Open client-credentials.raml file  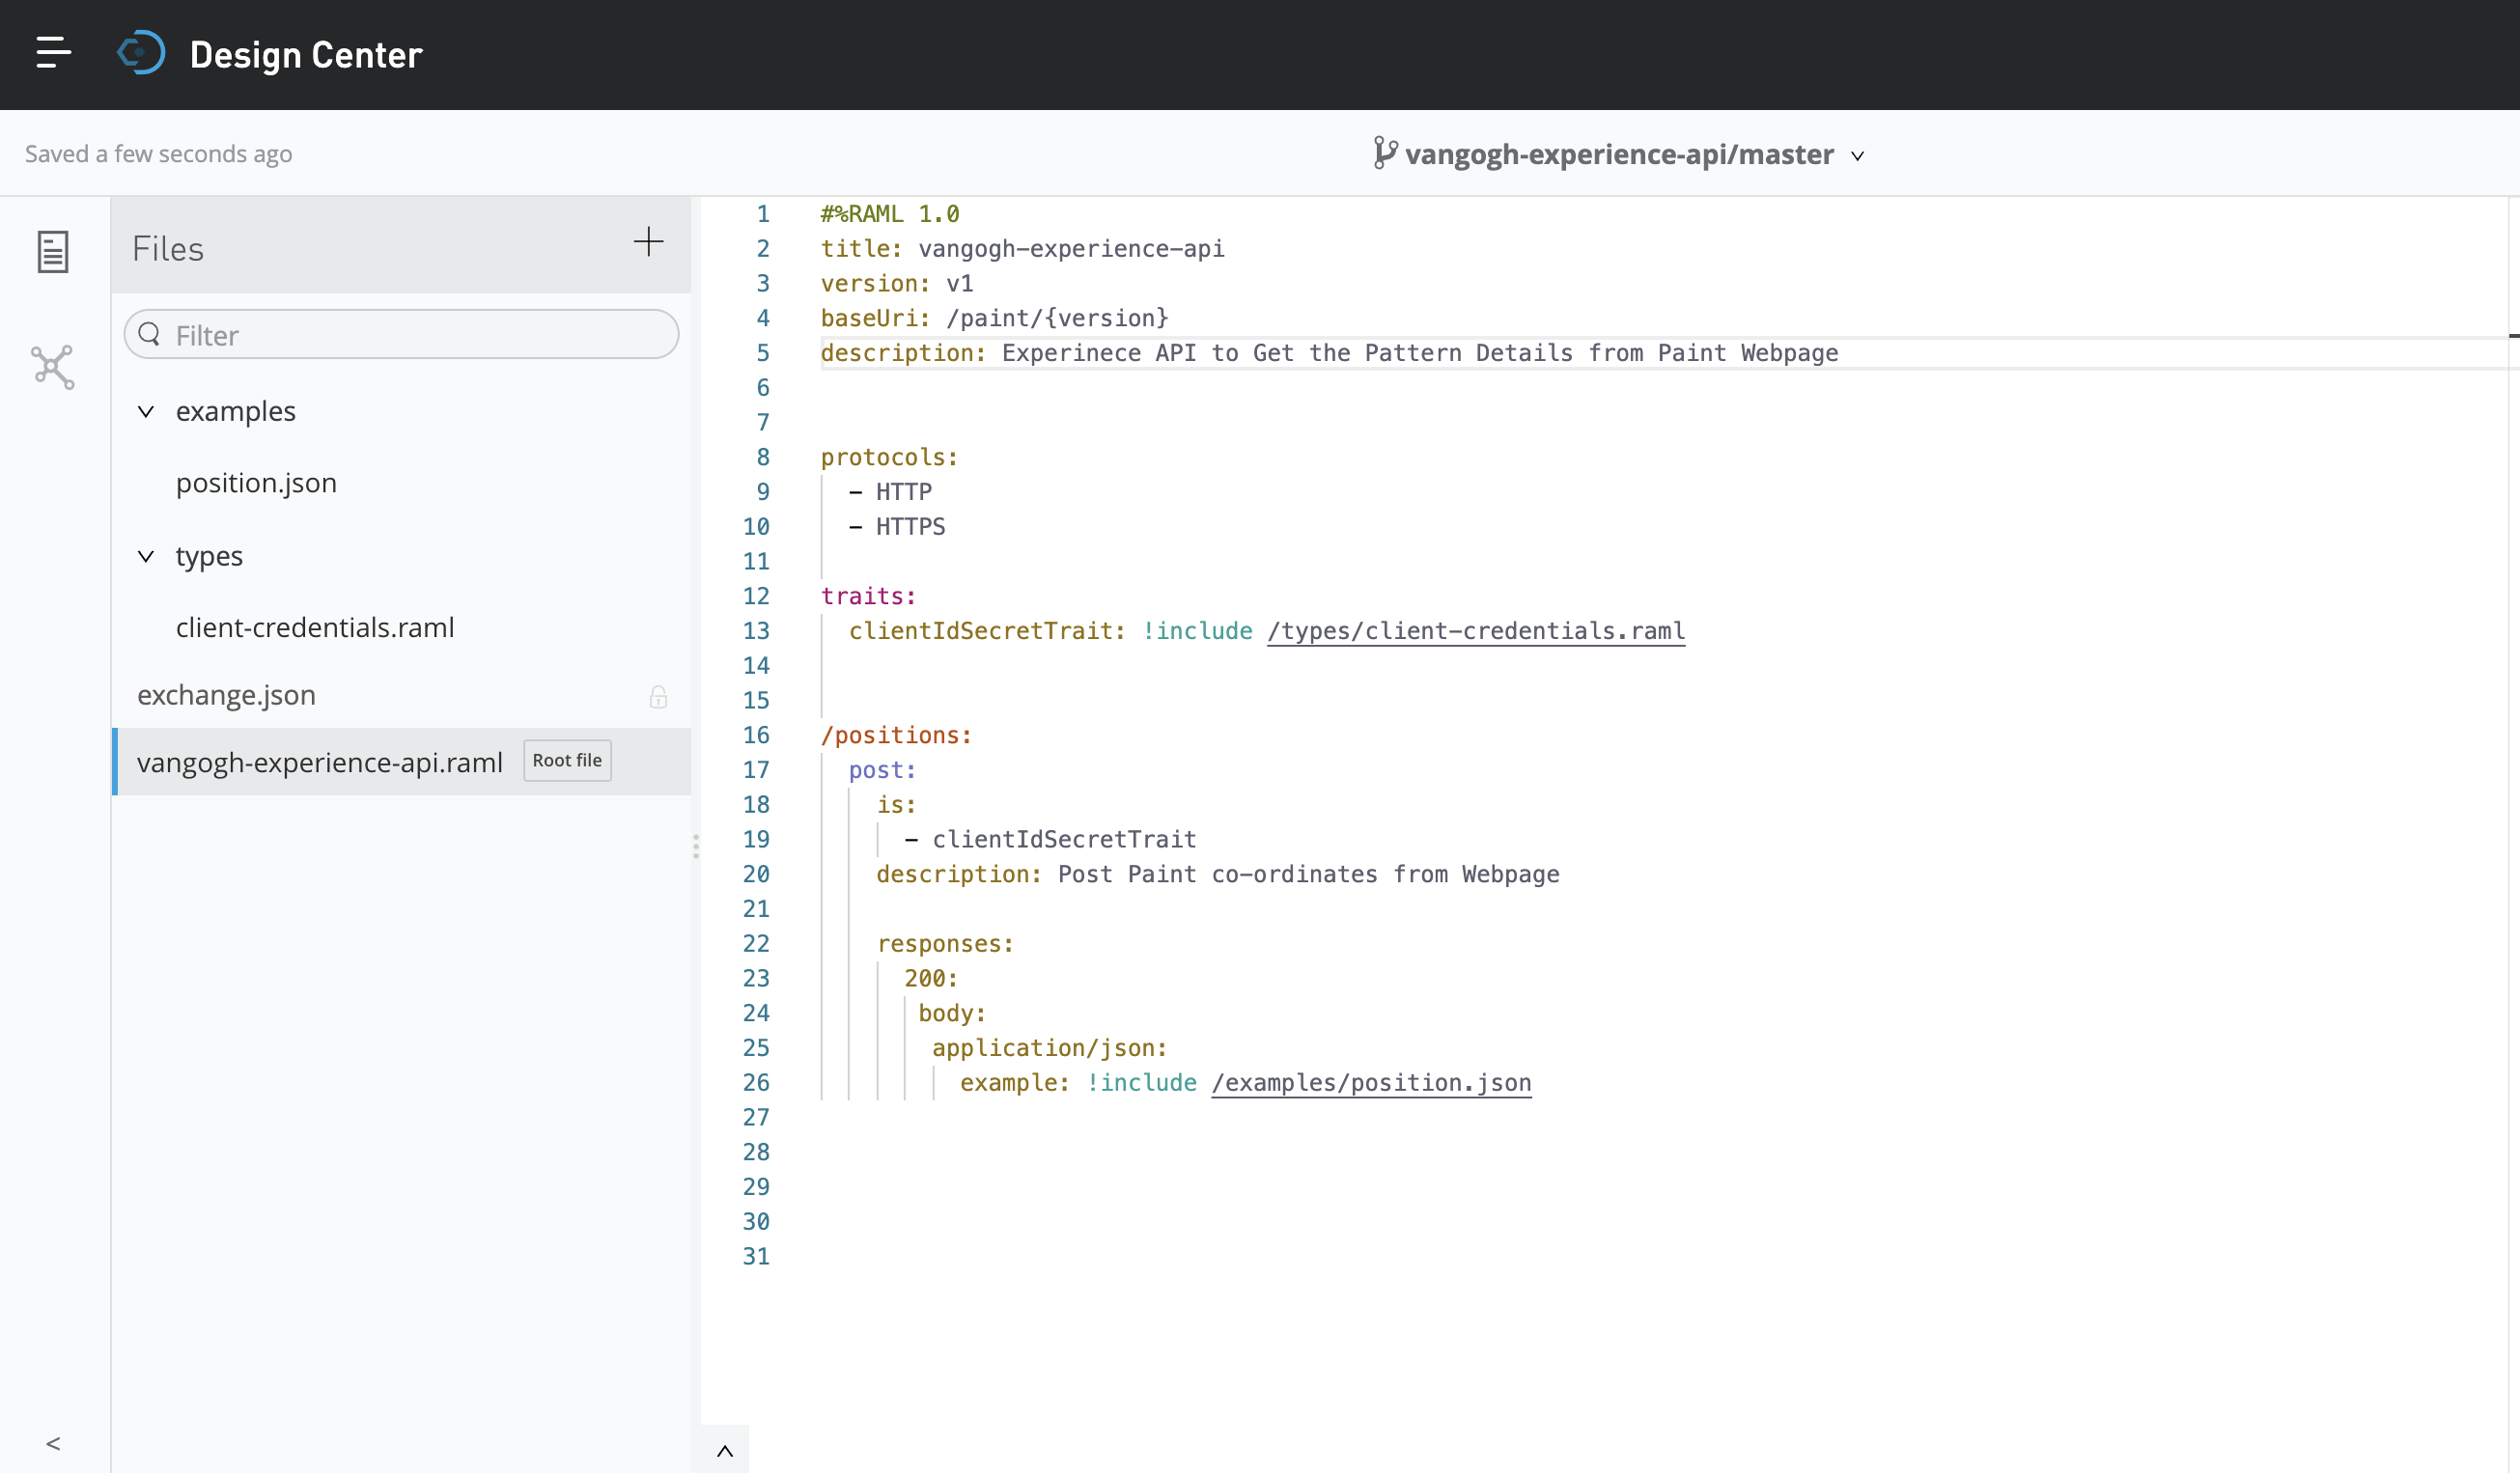[315, 627]
